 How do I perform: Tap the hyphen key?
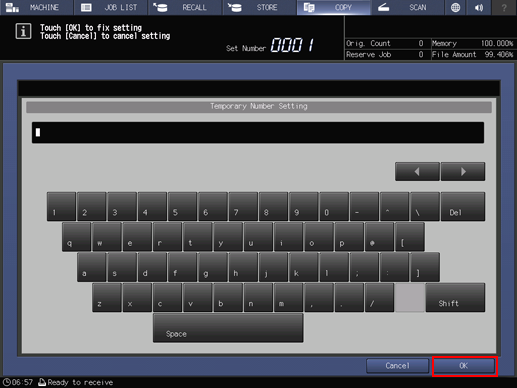click(365, 206)
